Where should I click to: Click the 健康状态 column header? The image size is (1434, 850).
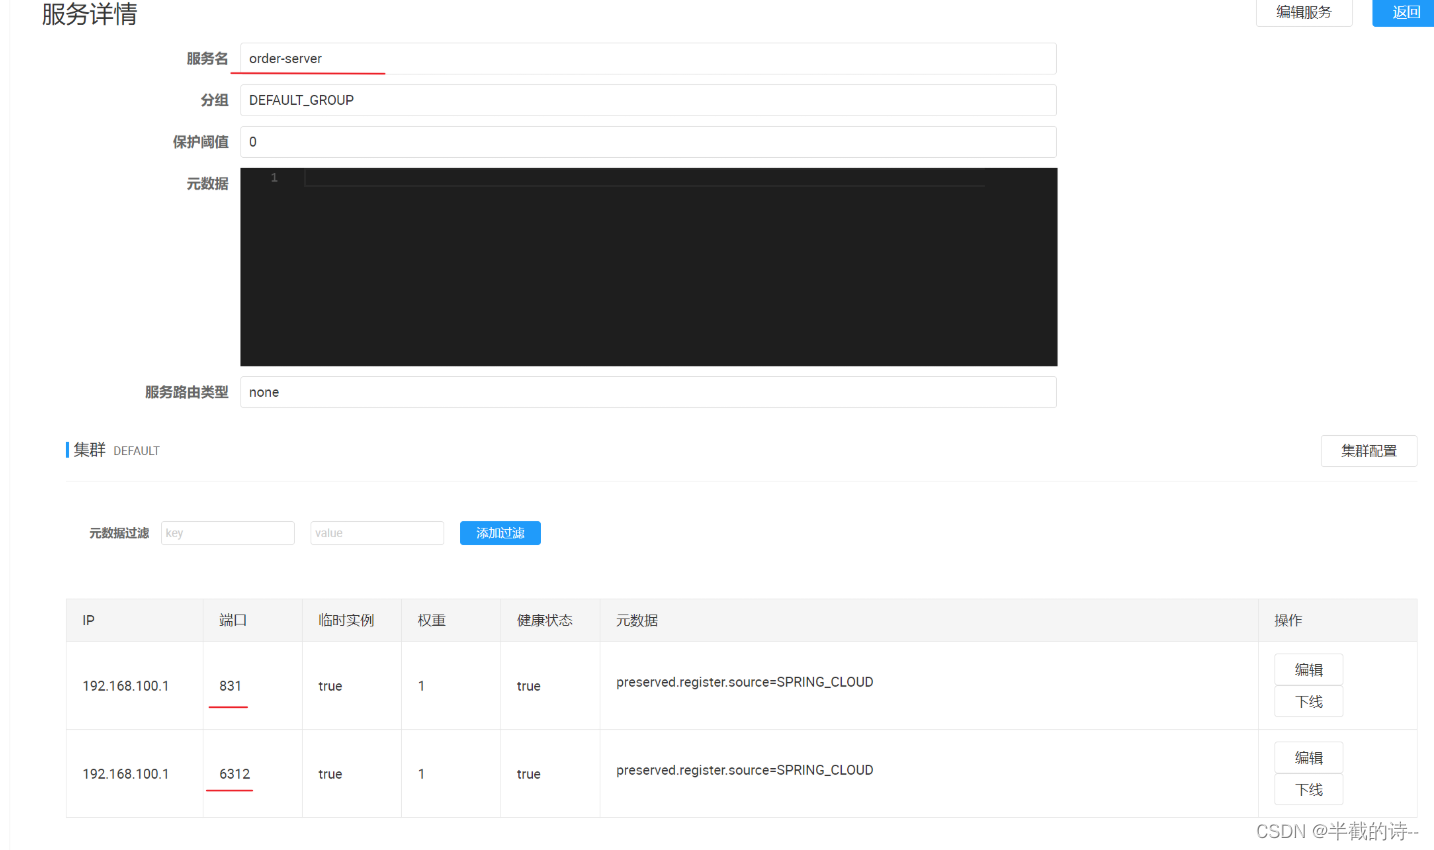tap(545, 620)
